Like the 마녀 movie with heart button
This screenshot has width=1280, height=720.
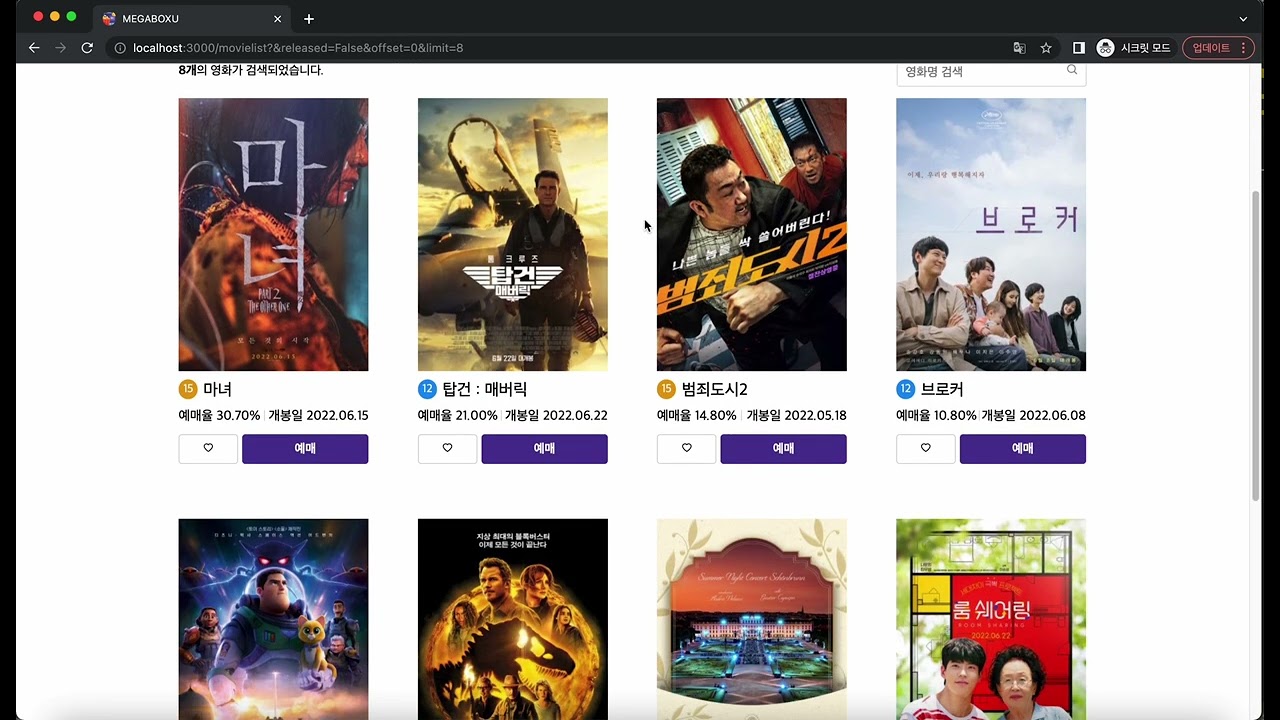tap(208, 449)
